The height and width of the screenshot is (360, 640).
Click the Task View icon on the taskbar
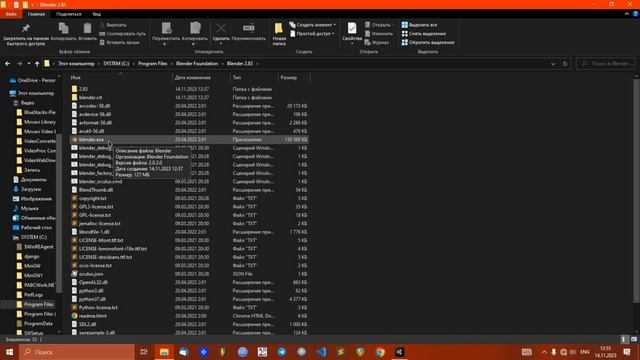coord(144,352)
